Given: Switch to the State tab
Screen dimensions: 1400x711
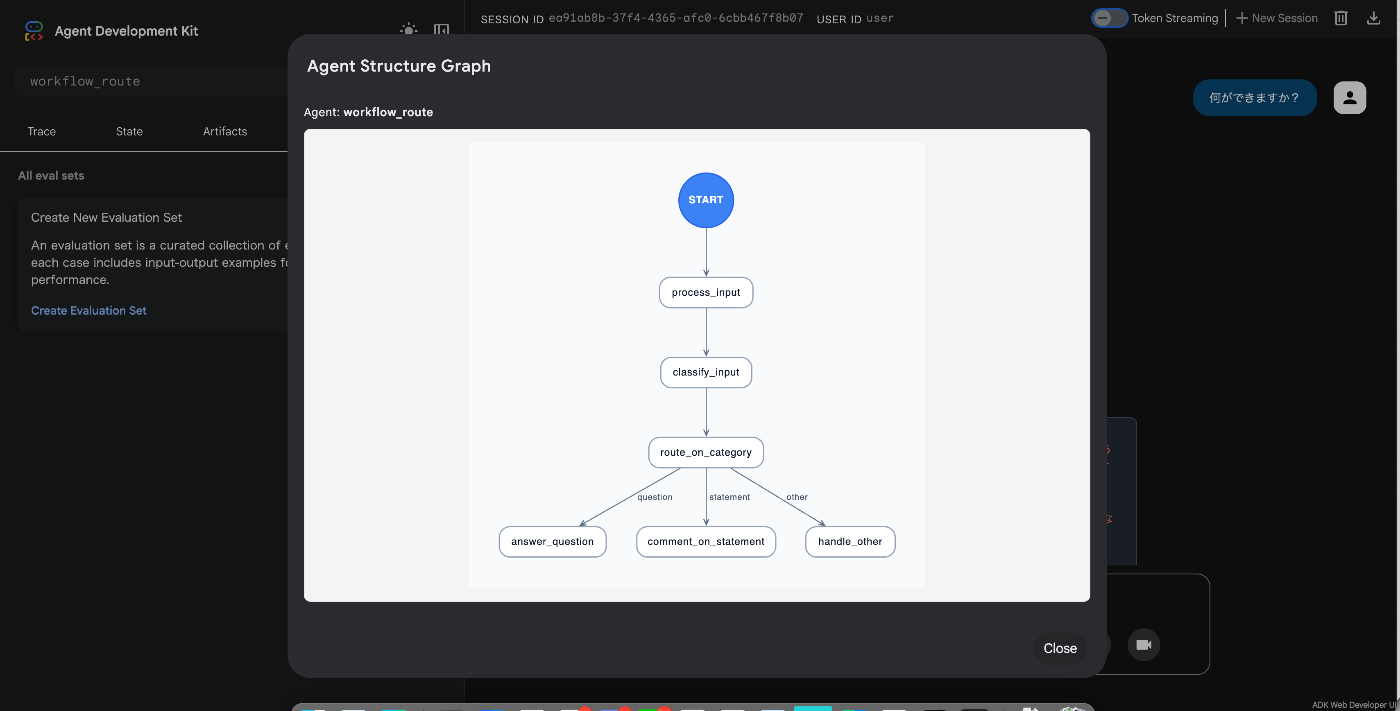Looking at the screenshot, I should [x=129, y=131].
